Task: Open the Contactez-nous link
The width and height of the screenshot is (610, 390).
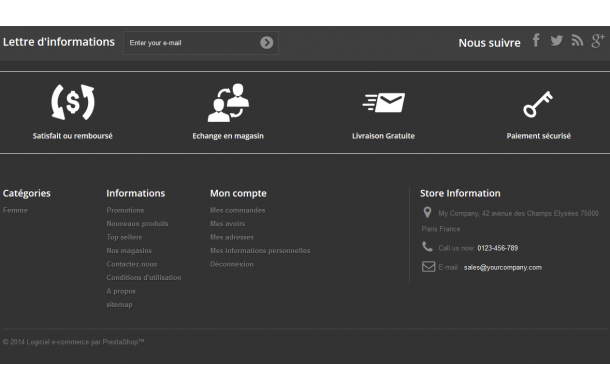Action: pos(132,264)
